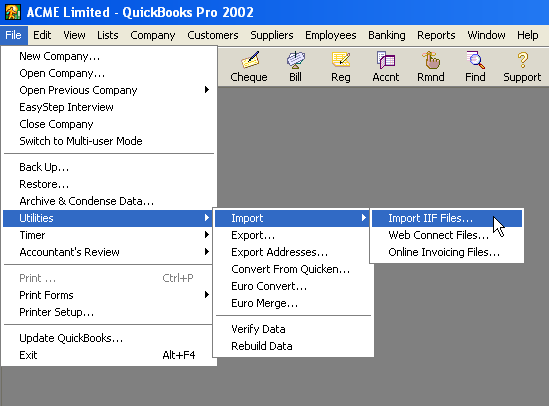The height and width of the screenshot is (406, 549).
Task: Select Archive & Condense Data
Action: (x=109, y=201)
